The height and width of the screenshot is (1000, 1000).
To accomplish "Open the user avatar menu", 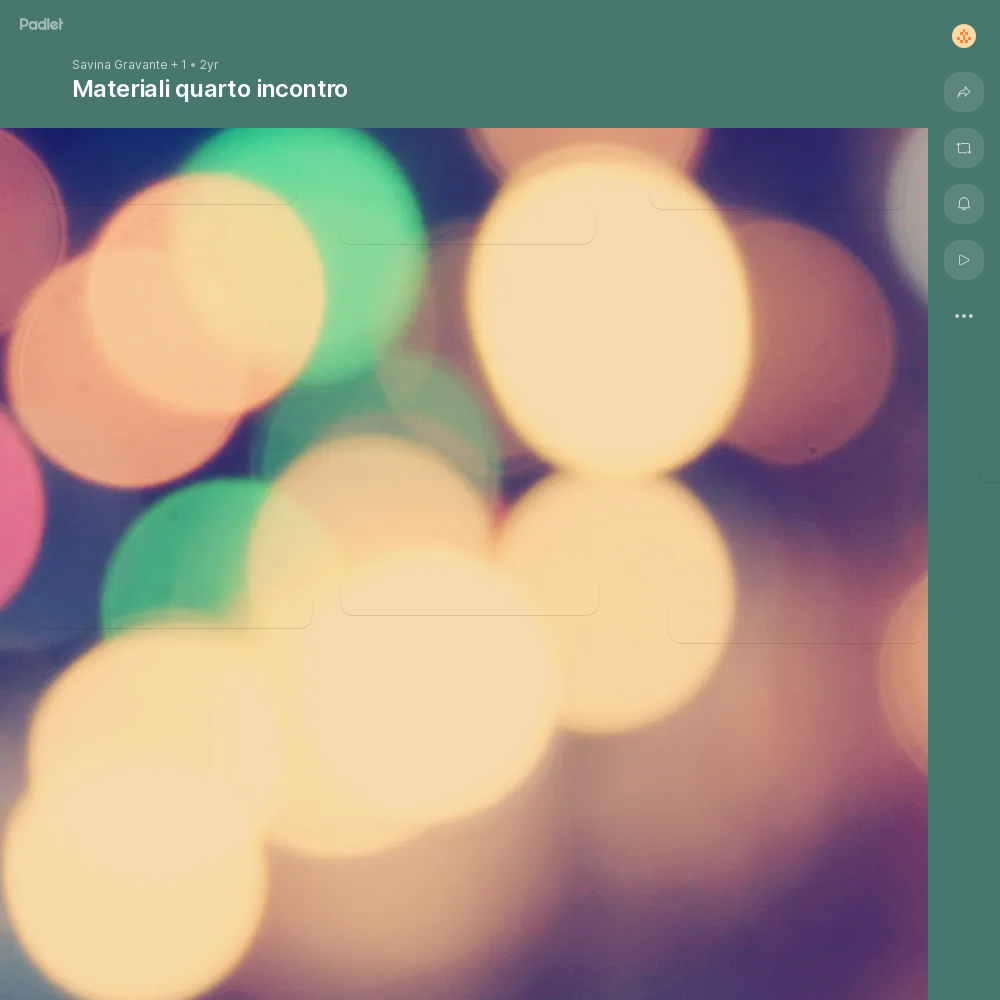I will tap(964, 36).
